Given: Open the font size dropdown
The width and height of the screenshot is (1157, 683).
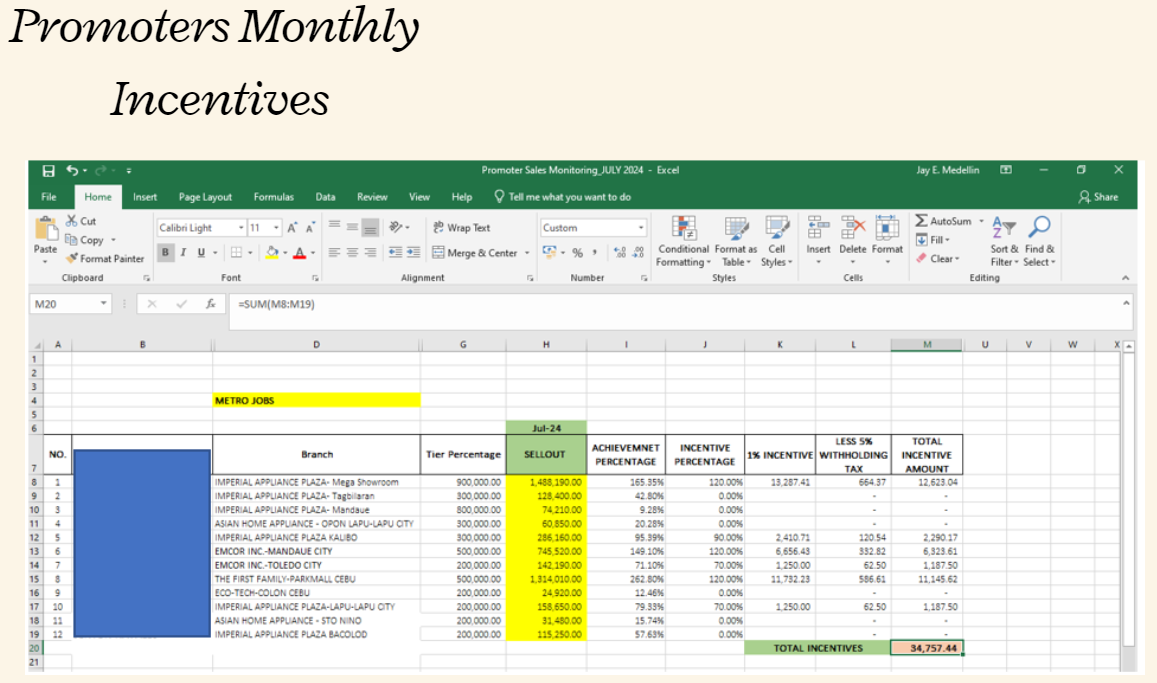Looking at the screenshot, I should tap(276, 228).
